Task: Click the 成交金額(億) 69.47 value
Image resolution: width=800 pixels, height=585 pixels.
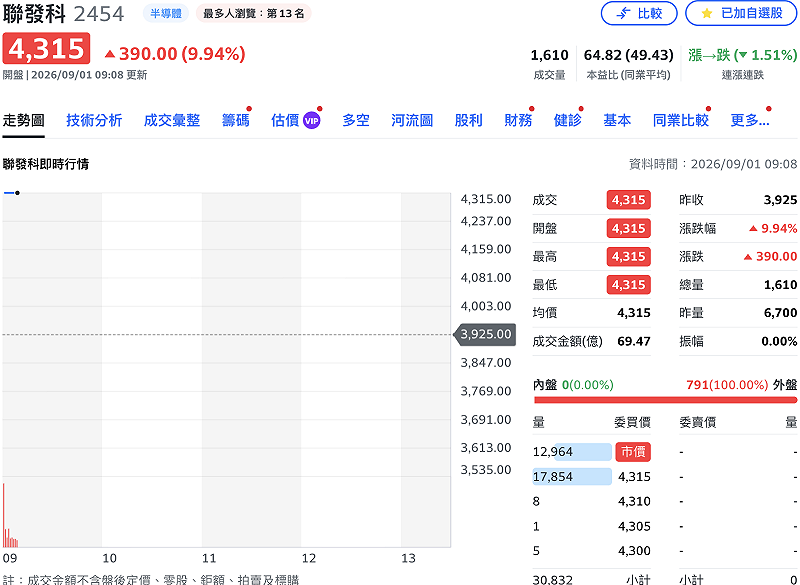Action: pyautogui.click(x=634, y=341)
